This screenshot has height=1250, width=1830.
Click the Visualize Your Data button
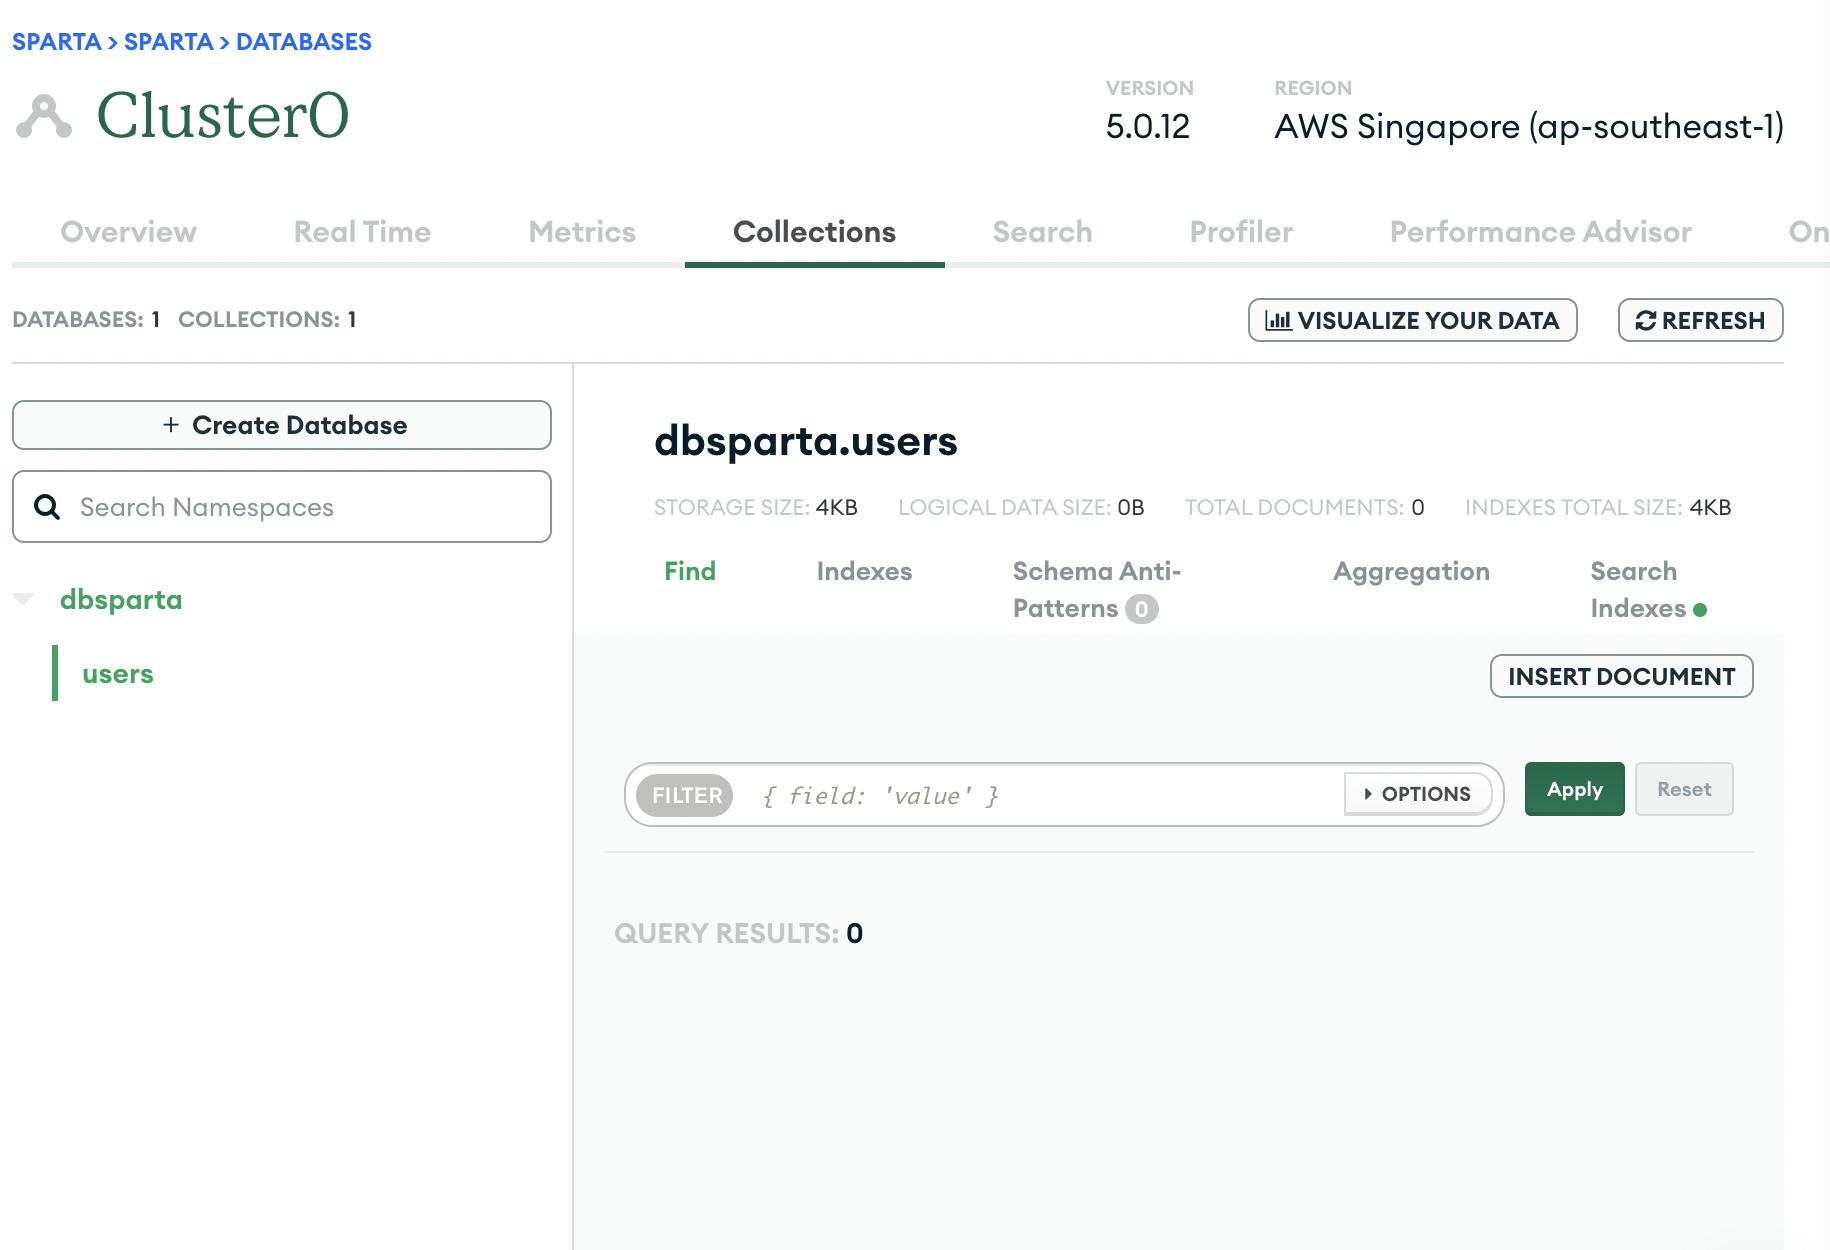(x=1412, y=320)
